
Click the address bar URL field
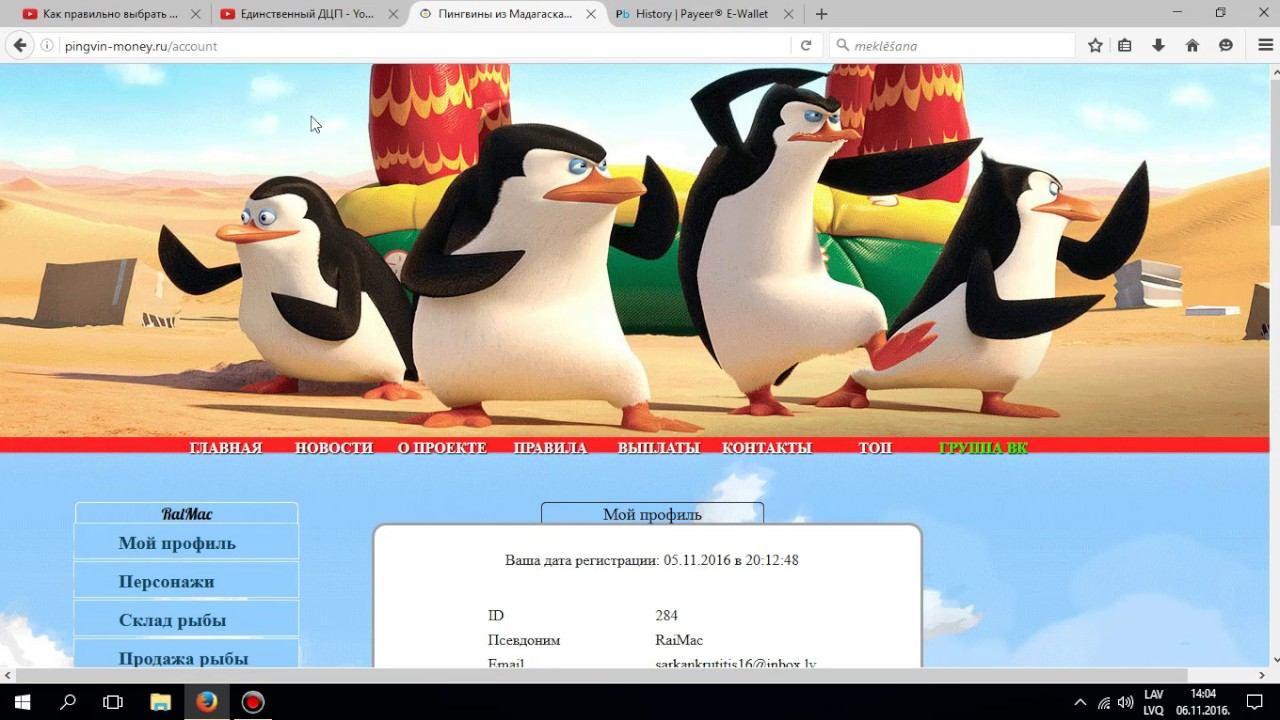click(425, 46)
